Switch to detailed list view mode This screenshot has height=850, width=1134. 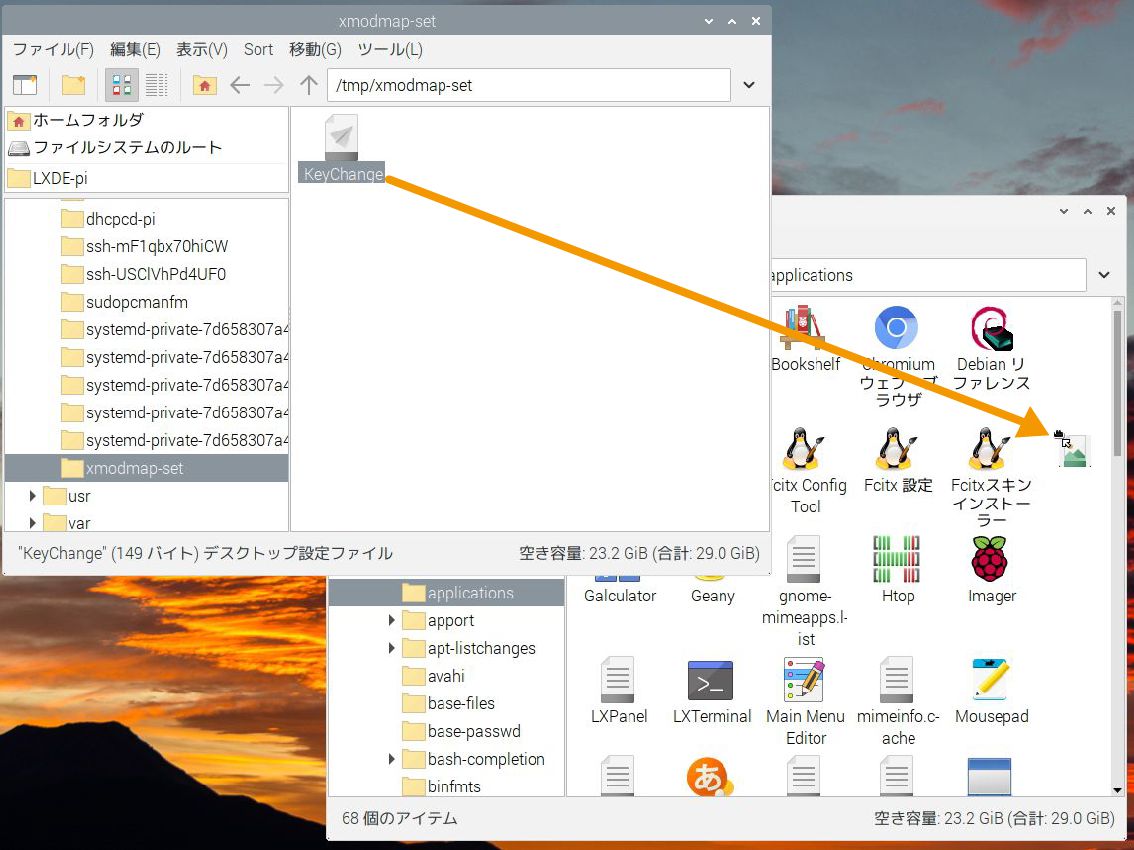click(156, 85)
